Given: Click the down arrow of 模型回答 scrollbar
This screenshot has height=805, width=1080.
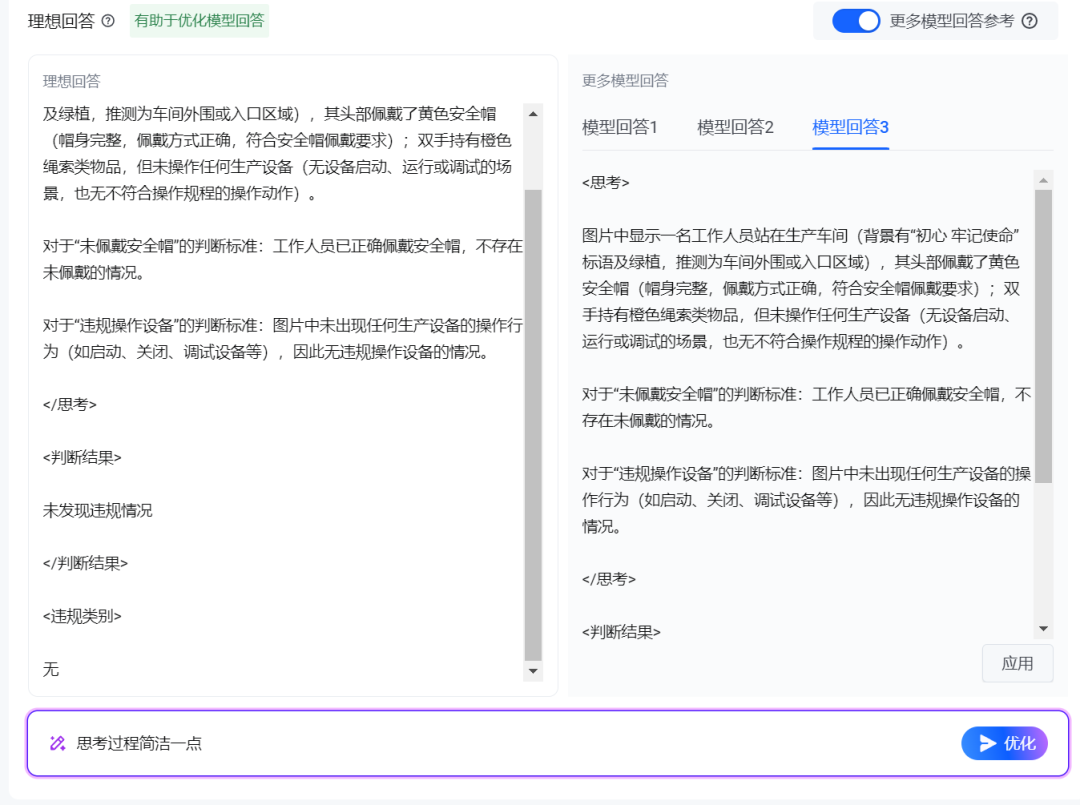Looking at the screenshot, I should coord(1043,628).
